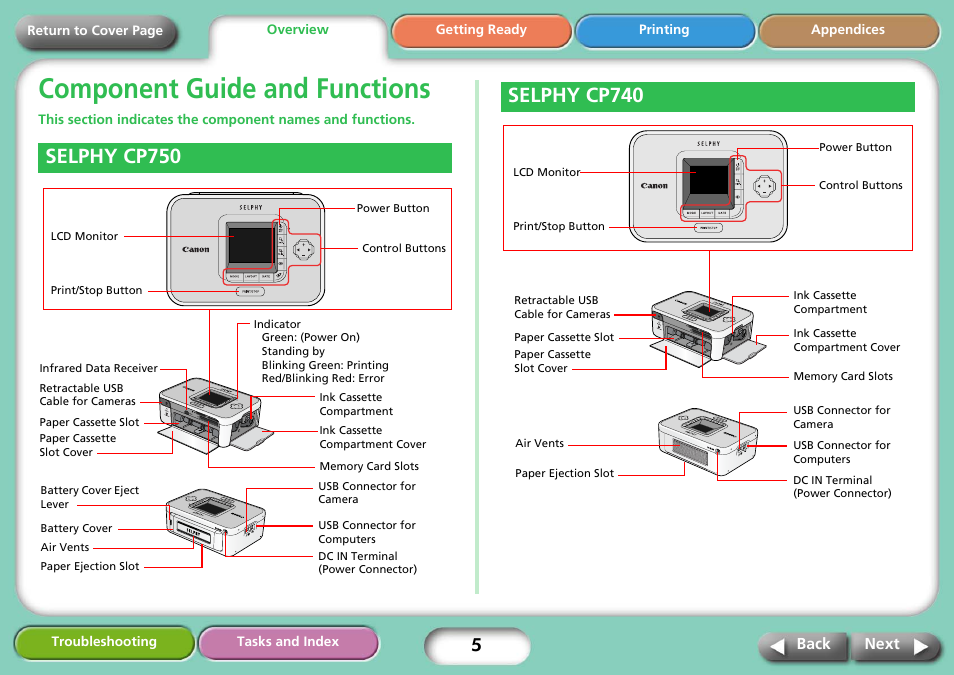Click 'Battery Cover Eject Lever' label
954x675 pixels.
coord(89,497)
